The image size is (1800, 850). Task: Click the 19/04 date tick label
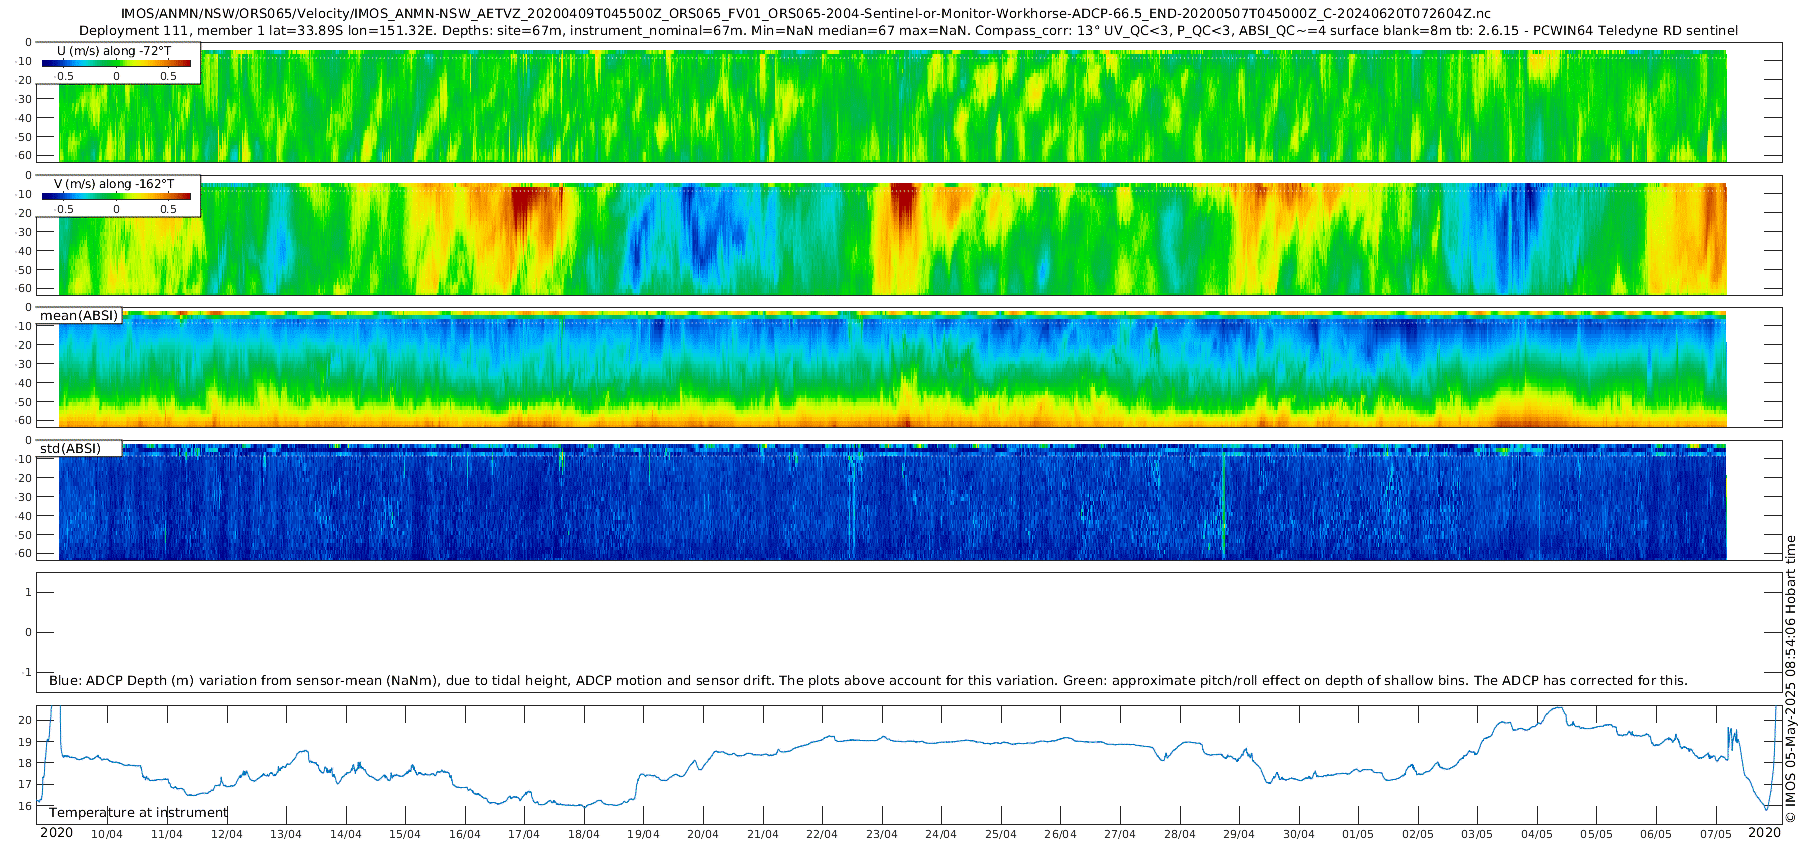(643, 834)
